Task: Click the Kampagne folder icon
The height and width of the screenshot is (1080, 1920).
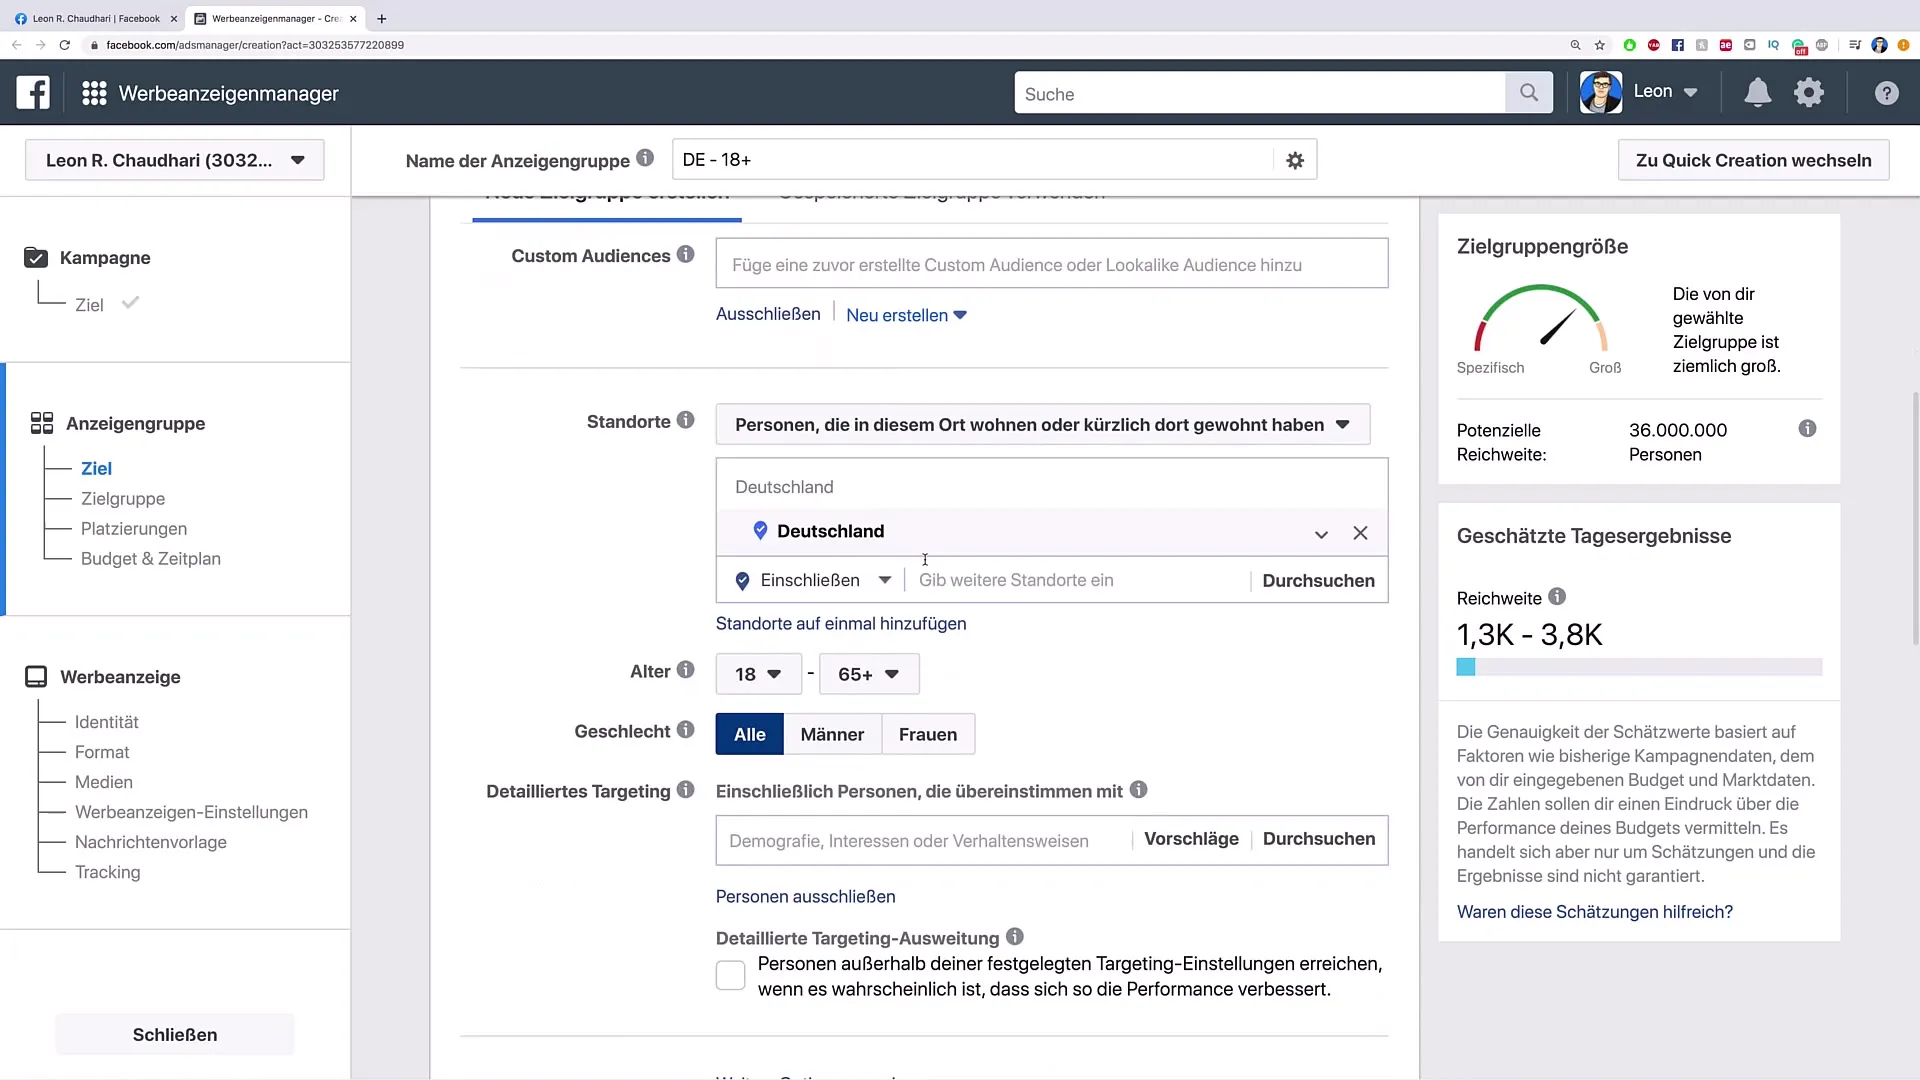Action: pos(36,257)
